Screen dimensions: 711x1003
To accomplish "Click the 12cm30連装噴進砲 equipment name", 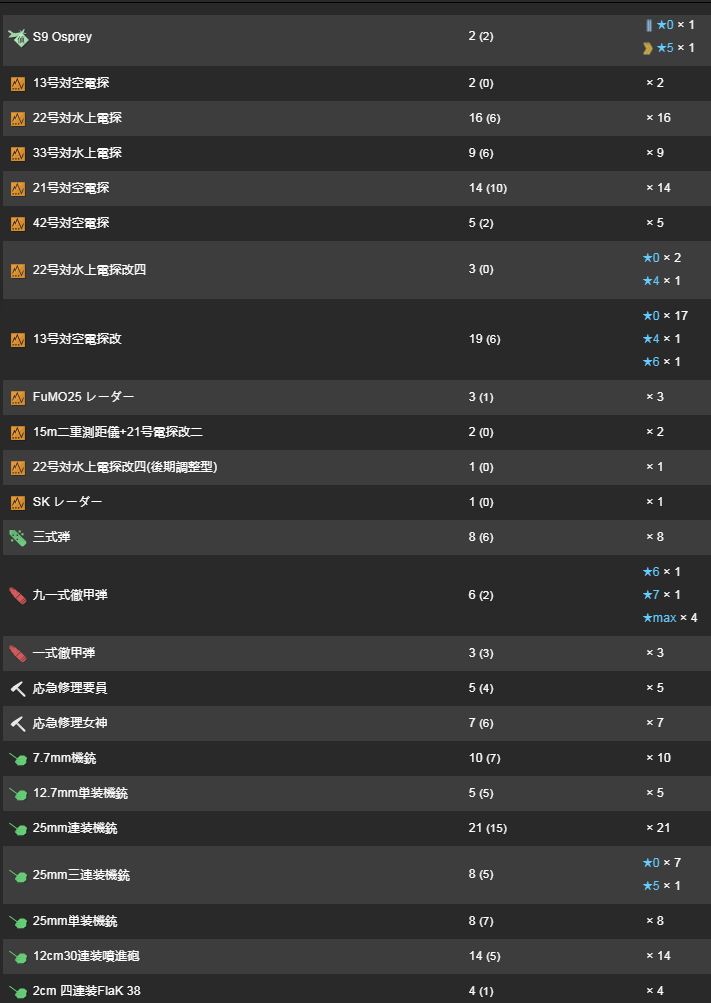I will (x=86, y=956).
